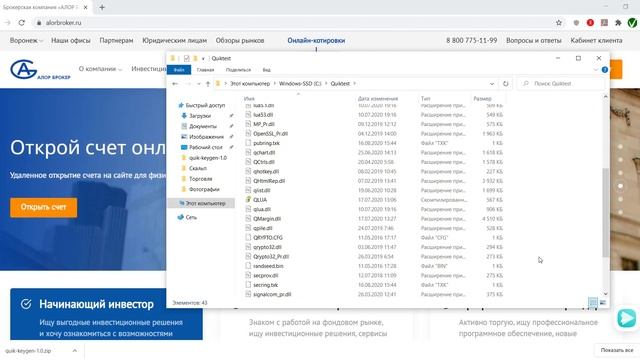Screen dimensions: 640x360
Task: Open the Файл tab in Explorer
Action: [179, 70]
